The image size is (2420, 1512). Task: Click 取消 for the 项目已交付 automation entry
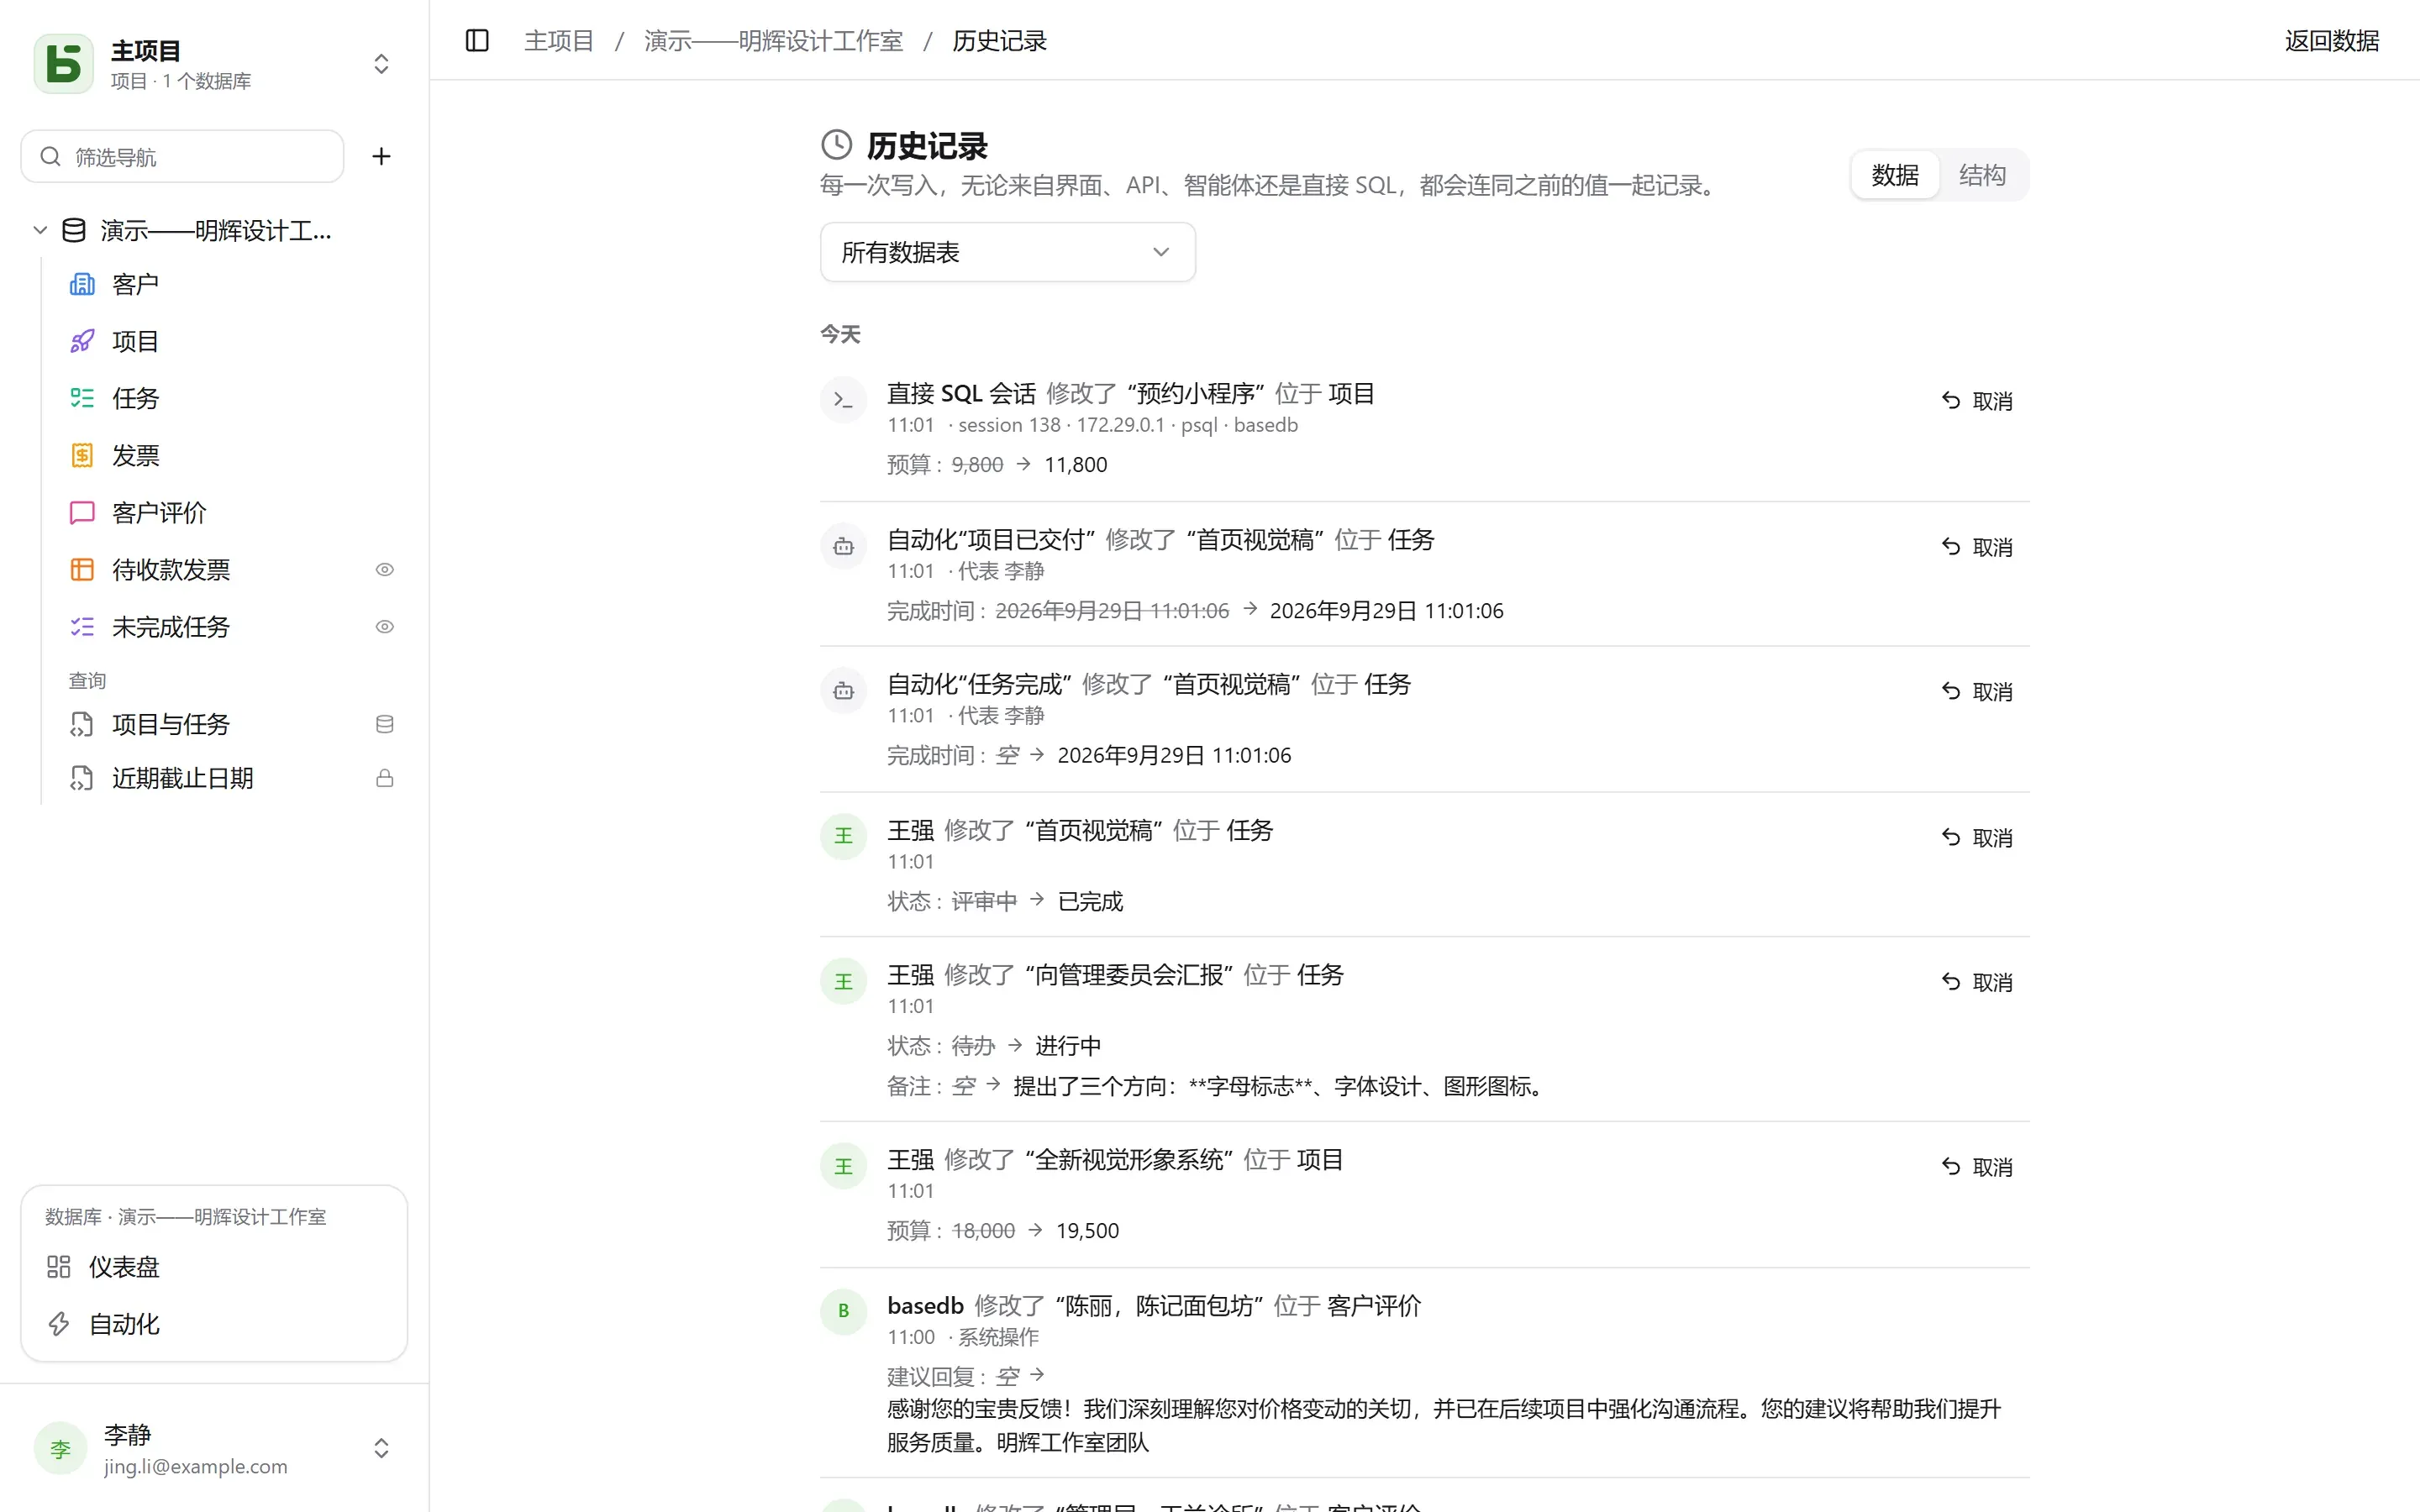pyautogui.click(x=1977, y=547)
